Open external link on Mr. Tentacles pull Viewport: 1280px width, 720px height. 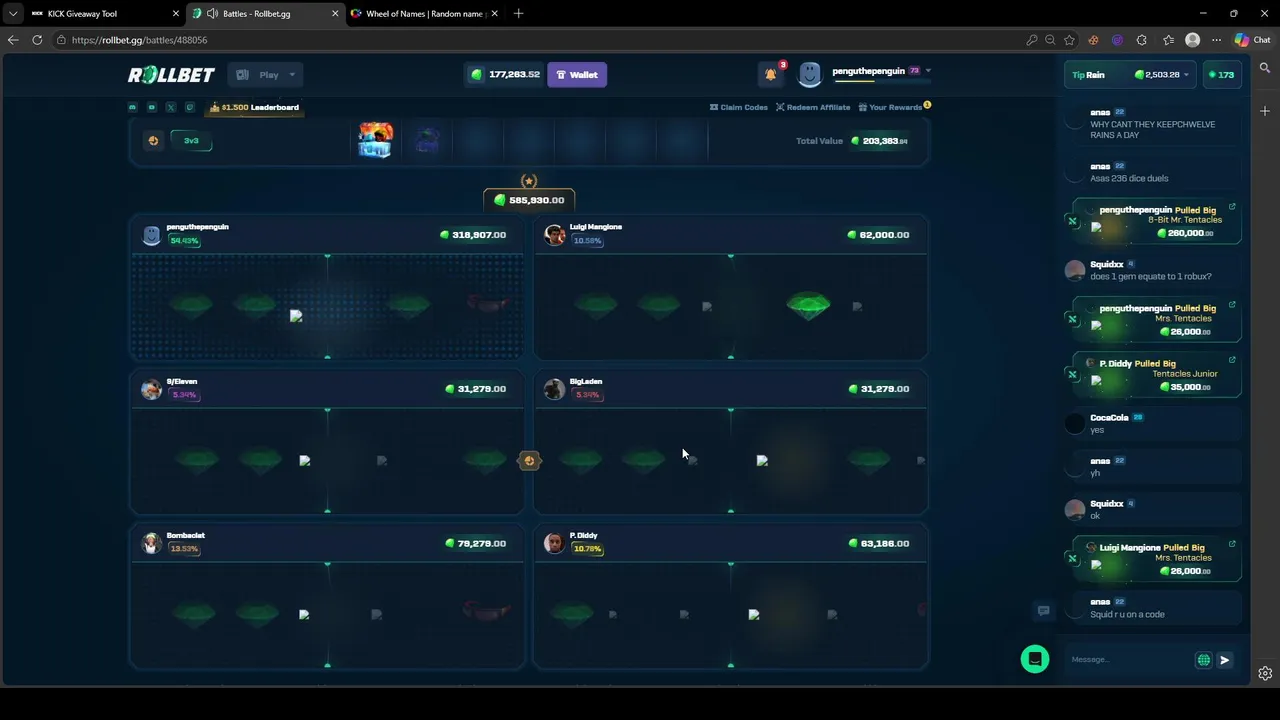tap(1232, 207)
